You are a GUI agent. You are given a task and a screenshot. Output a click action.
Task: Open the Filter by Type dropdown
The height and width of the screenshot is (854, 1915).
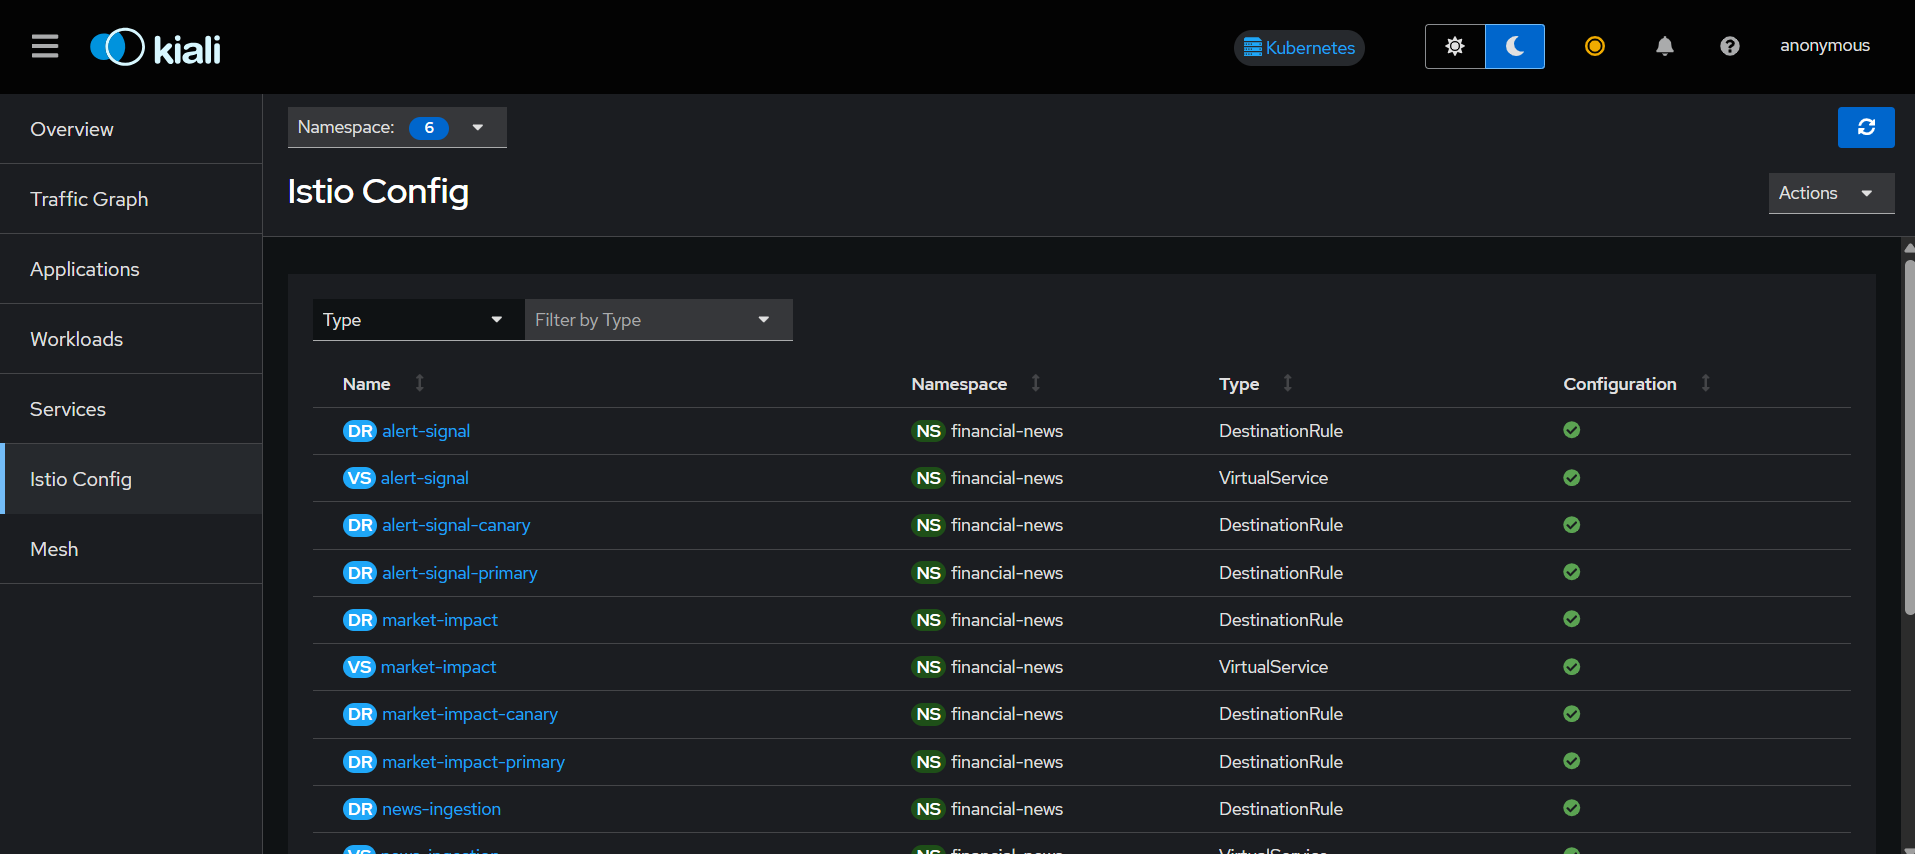point(658,320)
